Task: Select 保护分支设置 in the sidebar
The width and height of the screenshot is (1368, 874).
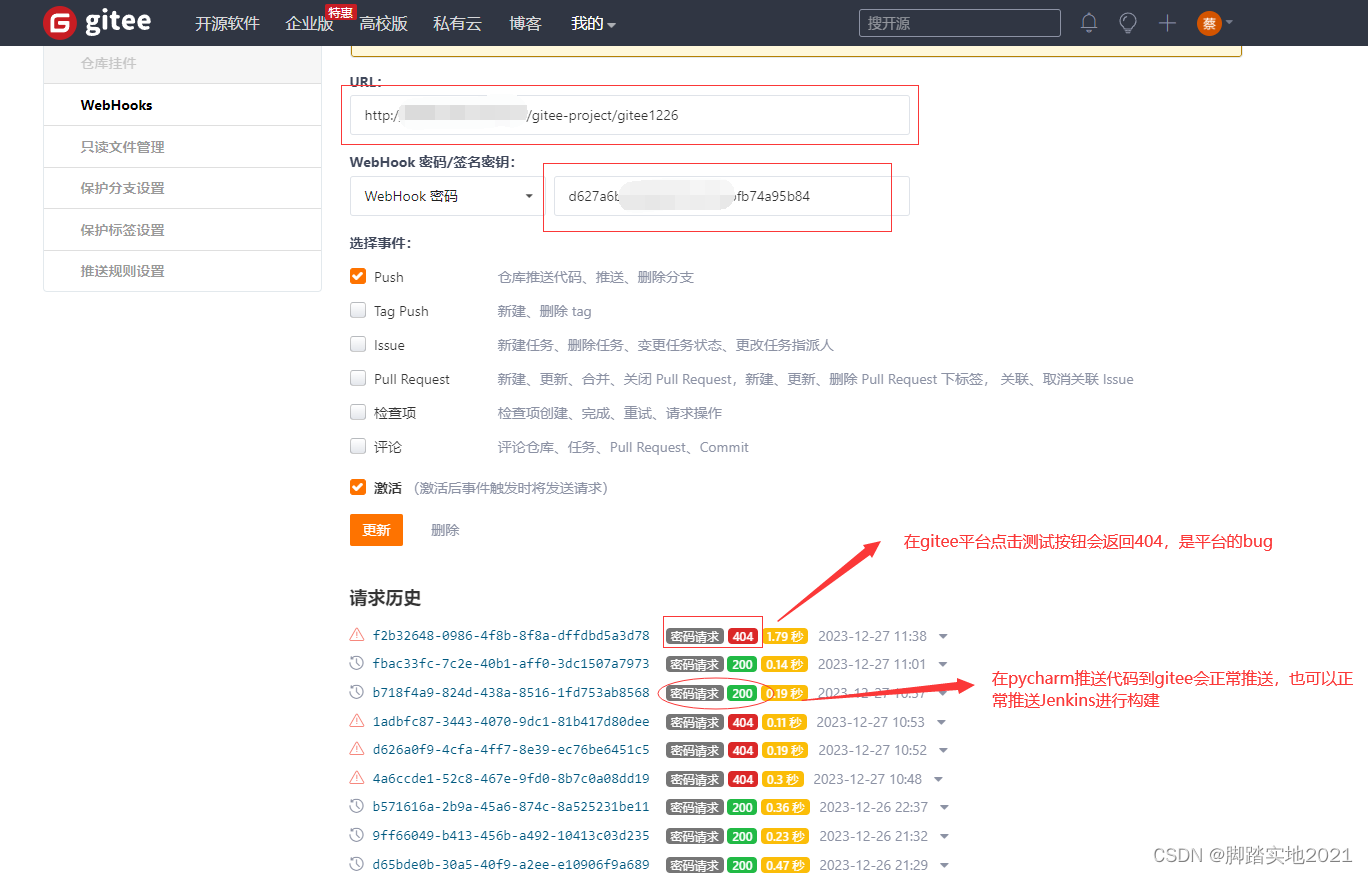Action: click(182, 188)
